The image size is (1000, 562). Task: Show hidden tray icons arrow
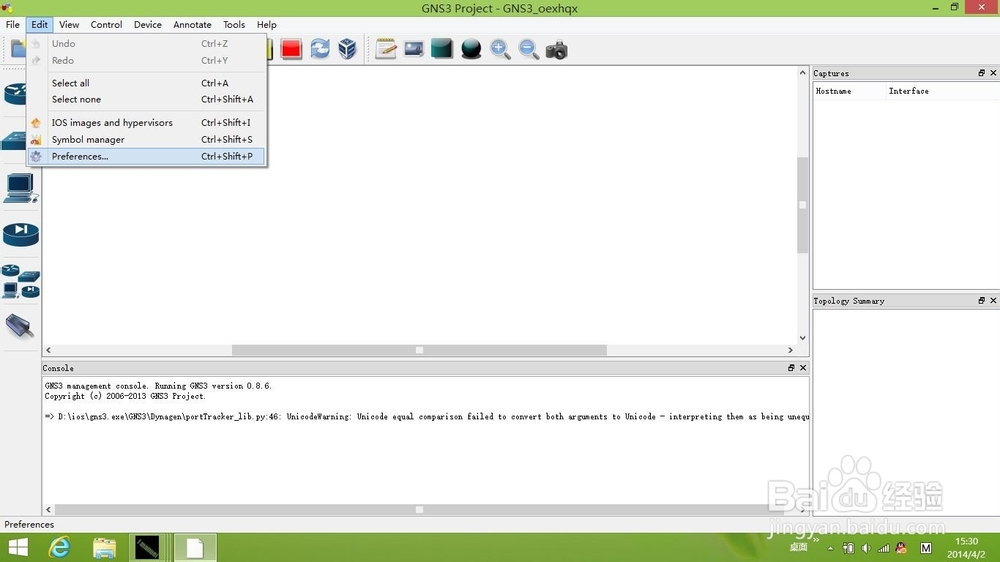coord(830,548)
